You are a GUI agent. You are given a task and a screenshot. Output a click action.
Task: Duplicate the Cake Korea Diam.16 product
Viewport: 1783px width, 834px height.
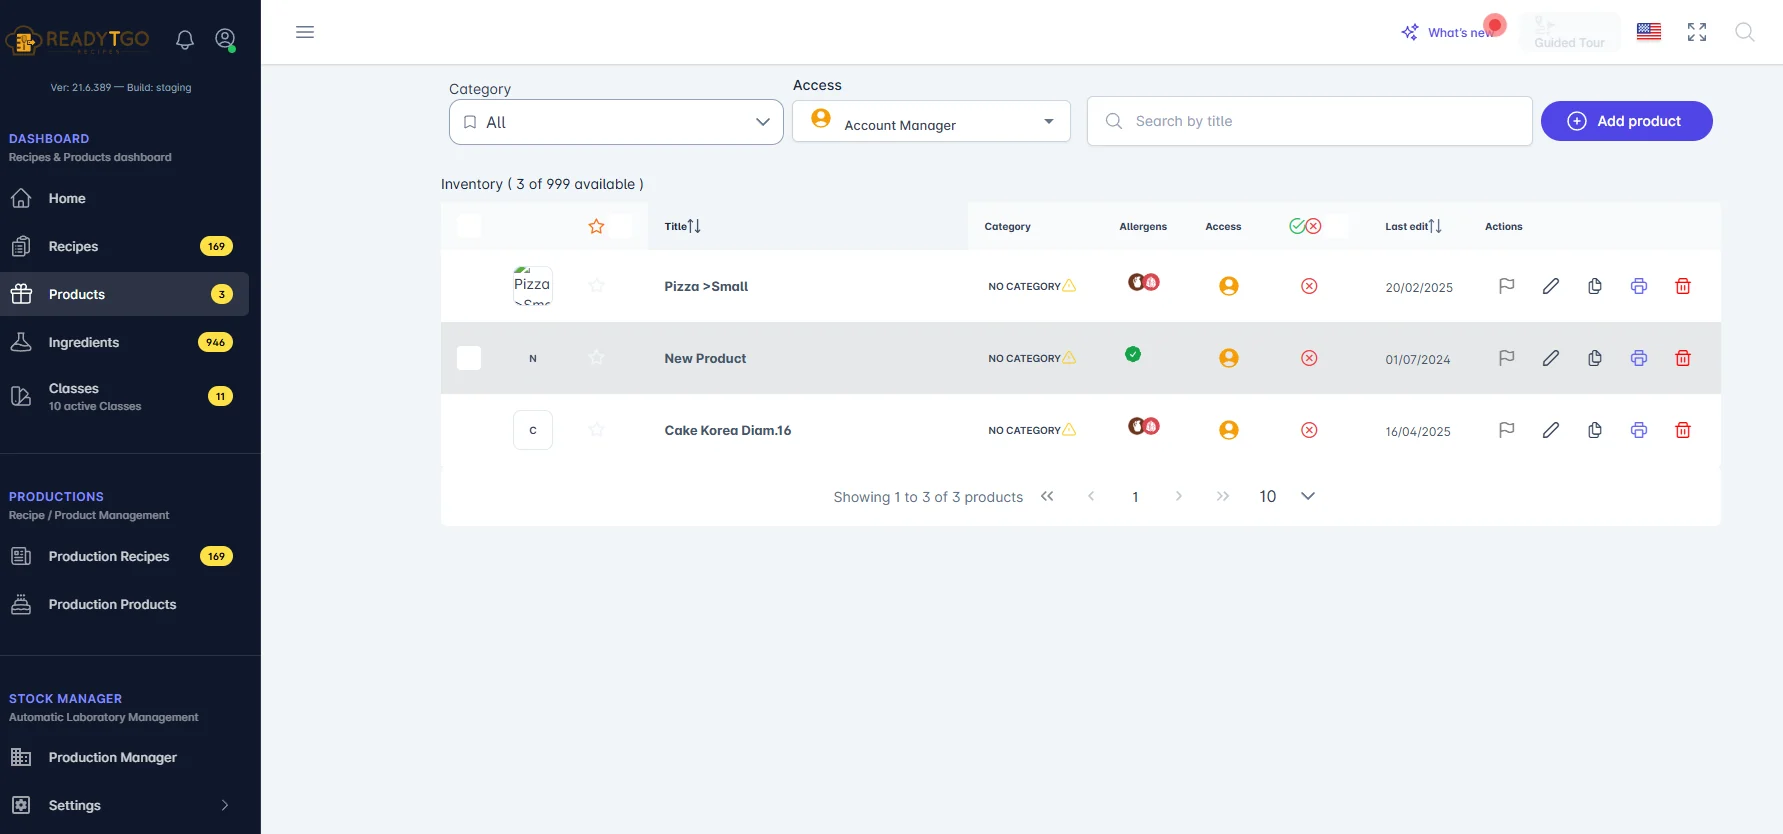click(x=1595, y=430)
